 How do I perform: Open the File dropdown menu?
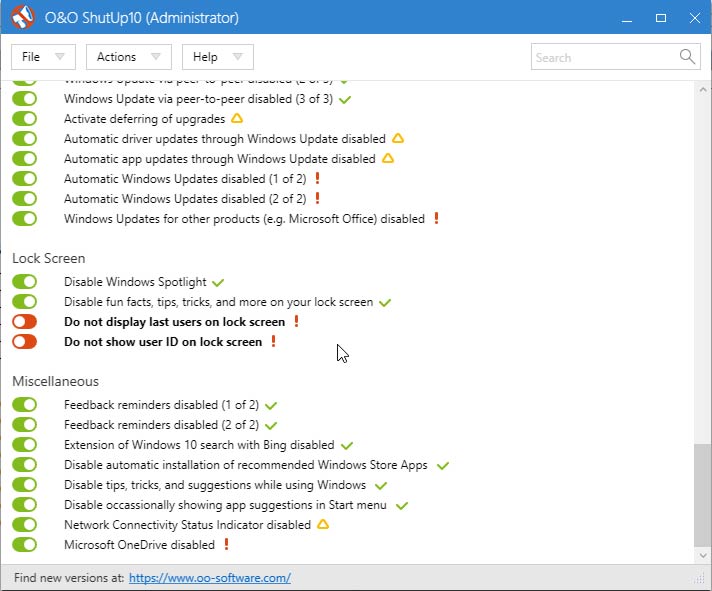click(44, 57)
